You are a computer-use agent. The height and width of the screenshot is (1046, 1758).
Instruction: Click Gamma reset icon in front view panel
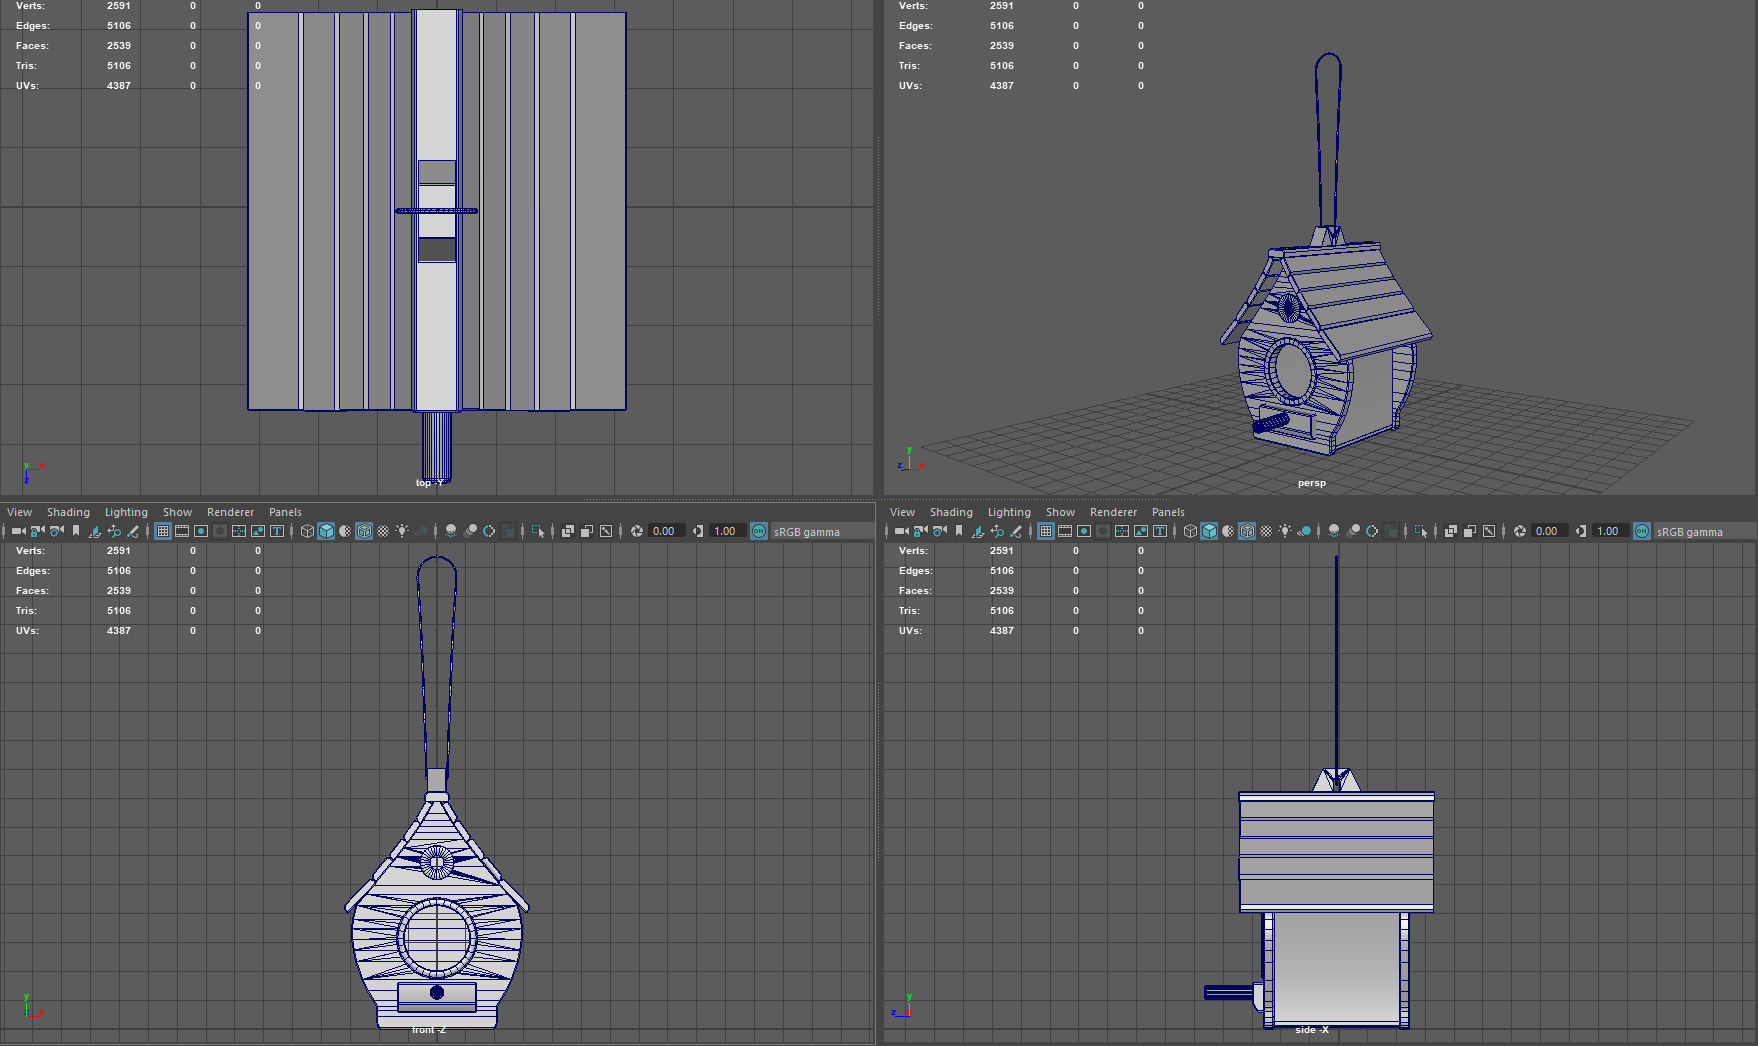coord(698,531)
